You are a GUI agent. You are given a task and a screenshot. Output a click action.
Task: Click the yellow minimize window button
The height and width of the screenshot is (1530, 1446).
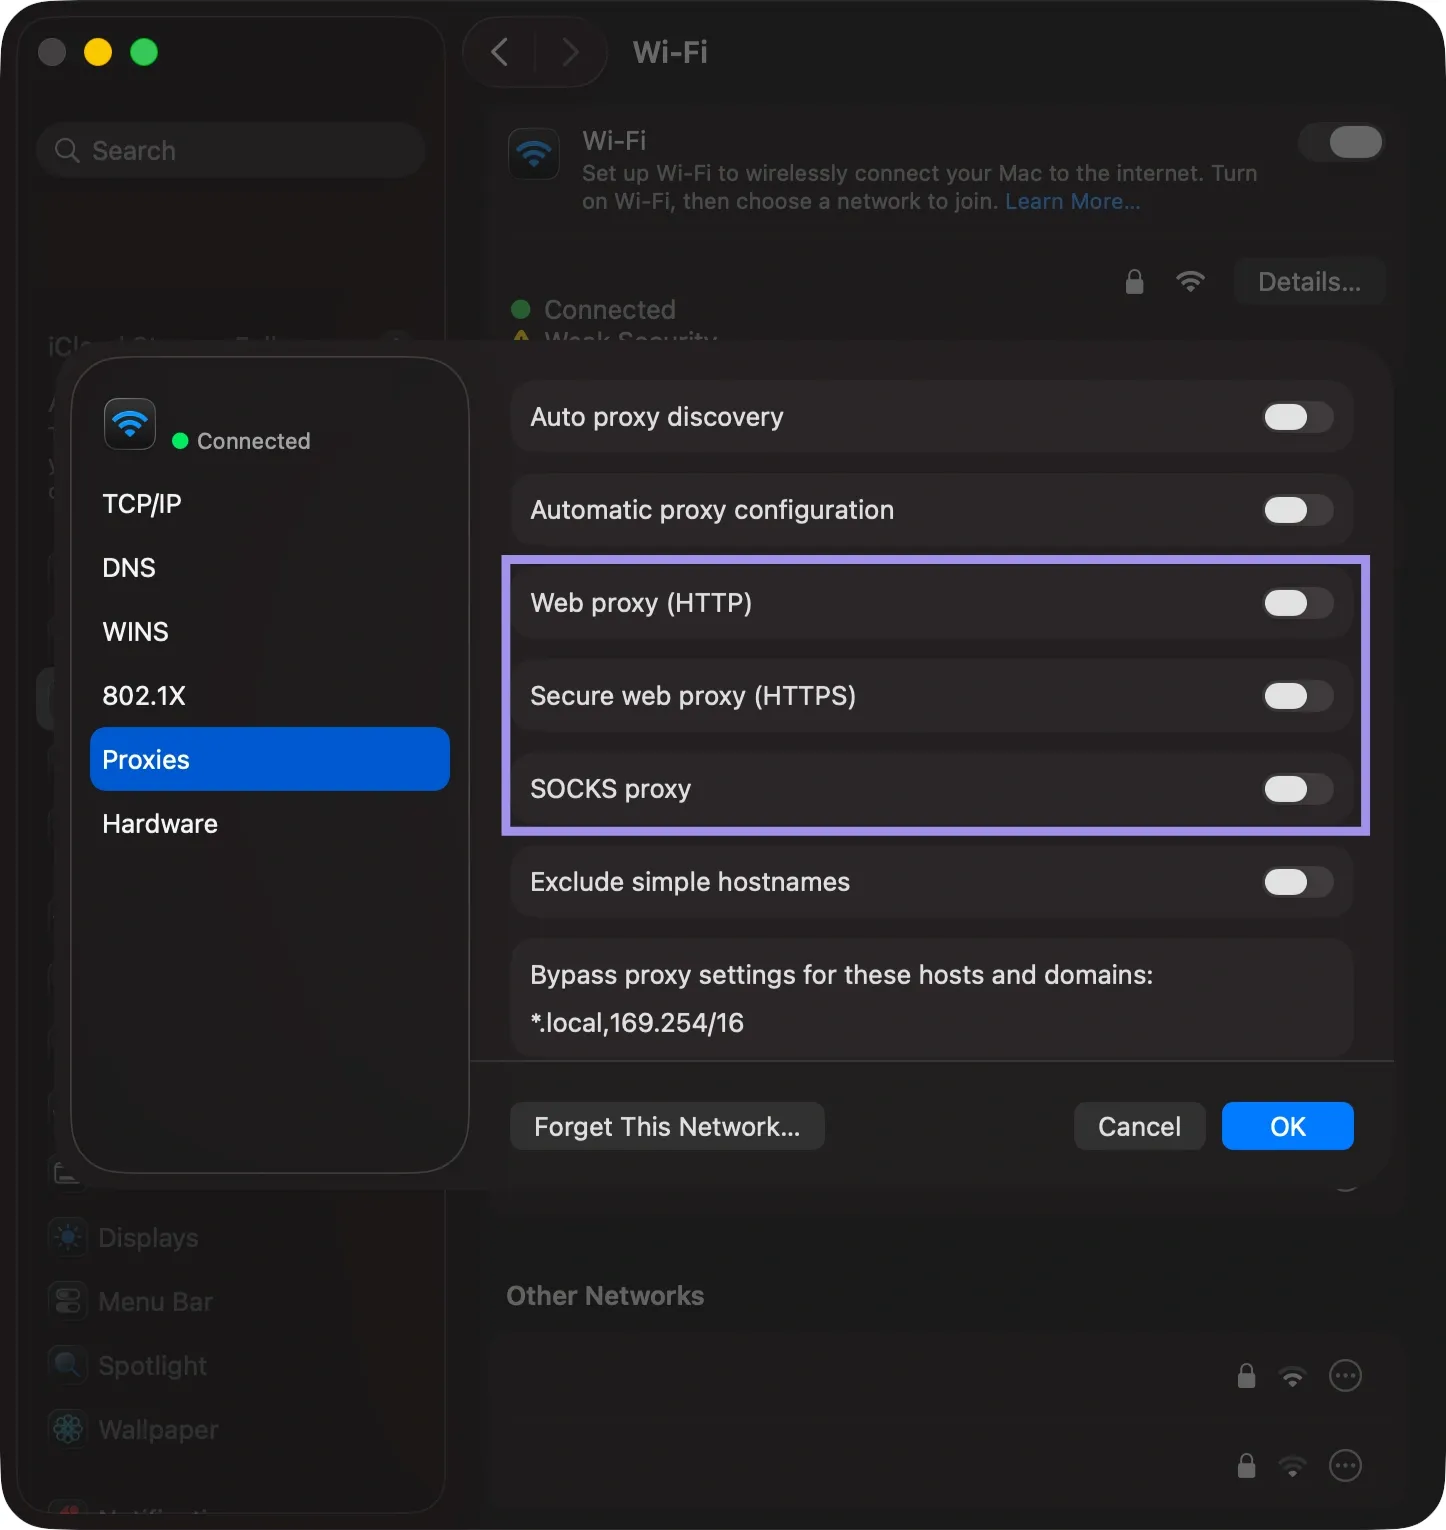pyautogui.click(x=98, y=52)
